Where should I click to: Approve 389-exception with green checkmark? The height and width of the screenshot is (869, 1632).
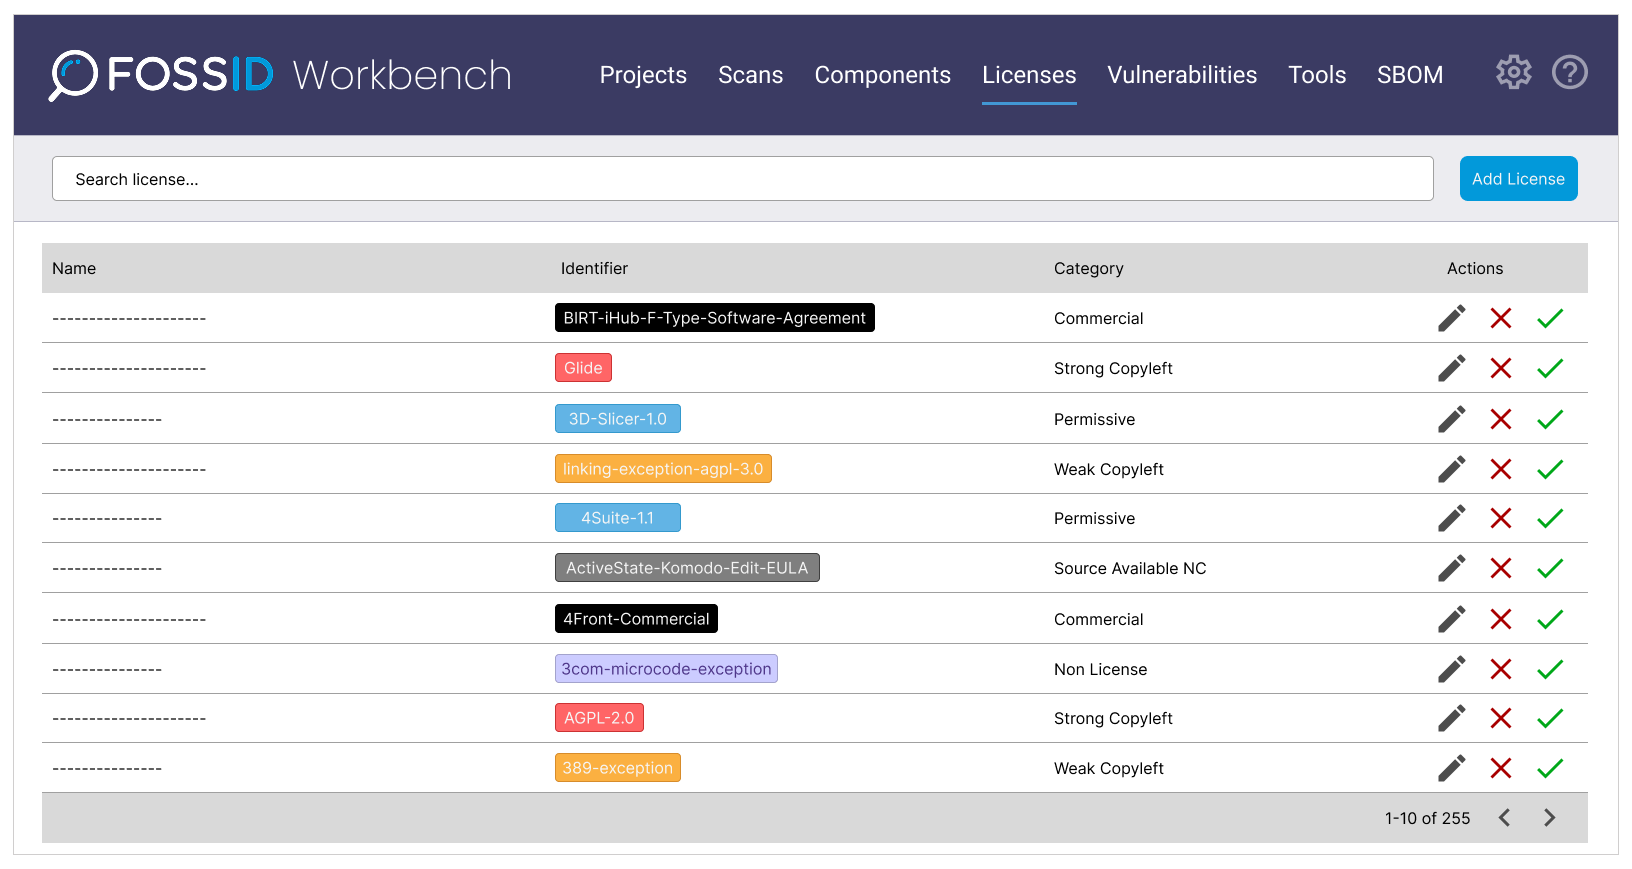(x=1550, y=768)
